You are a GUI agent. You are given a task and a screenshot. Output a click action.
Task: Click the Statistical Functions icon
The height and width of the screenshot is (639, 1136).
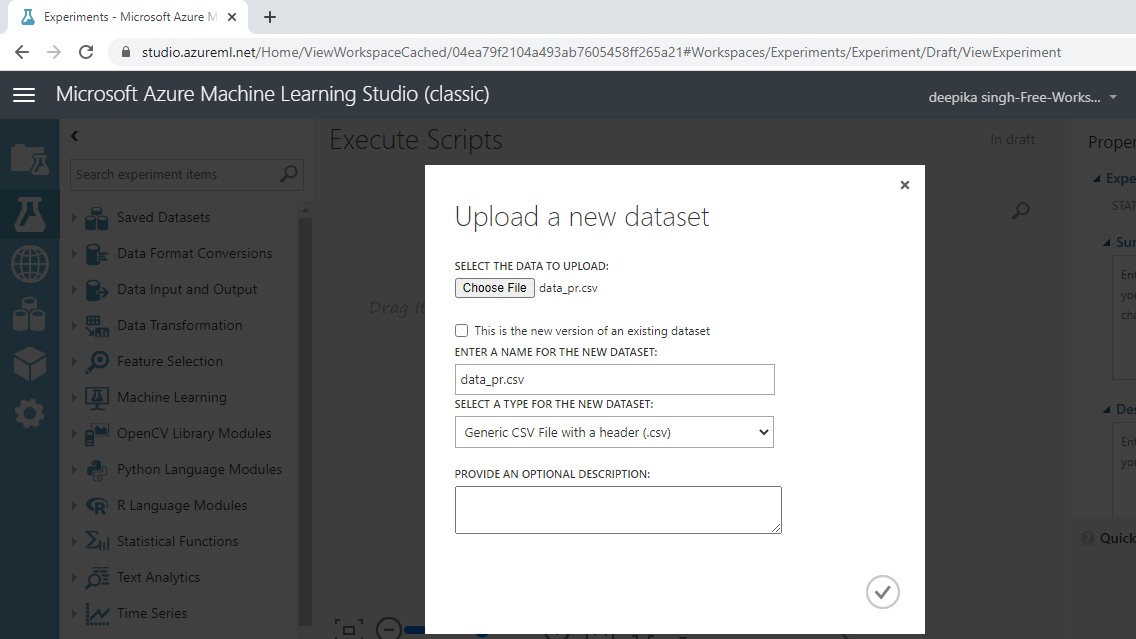click(x=96, y=542)
